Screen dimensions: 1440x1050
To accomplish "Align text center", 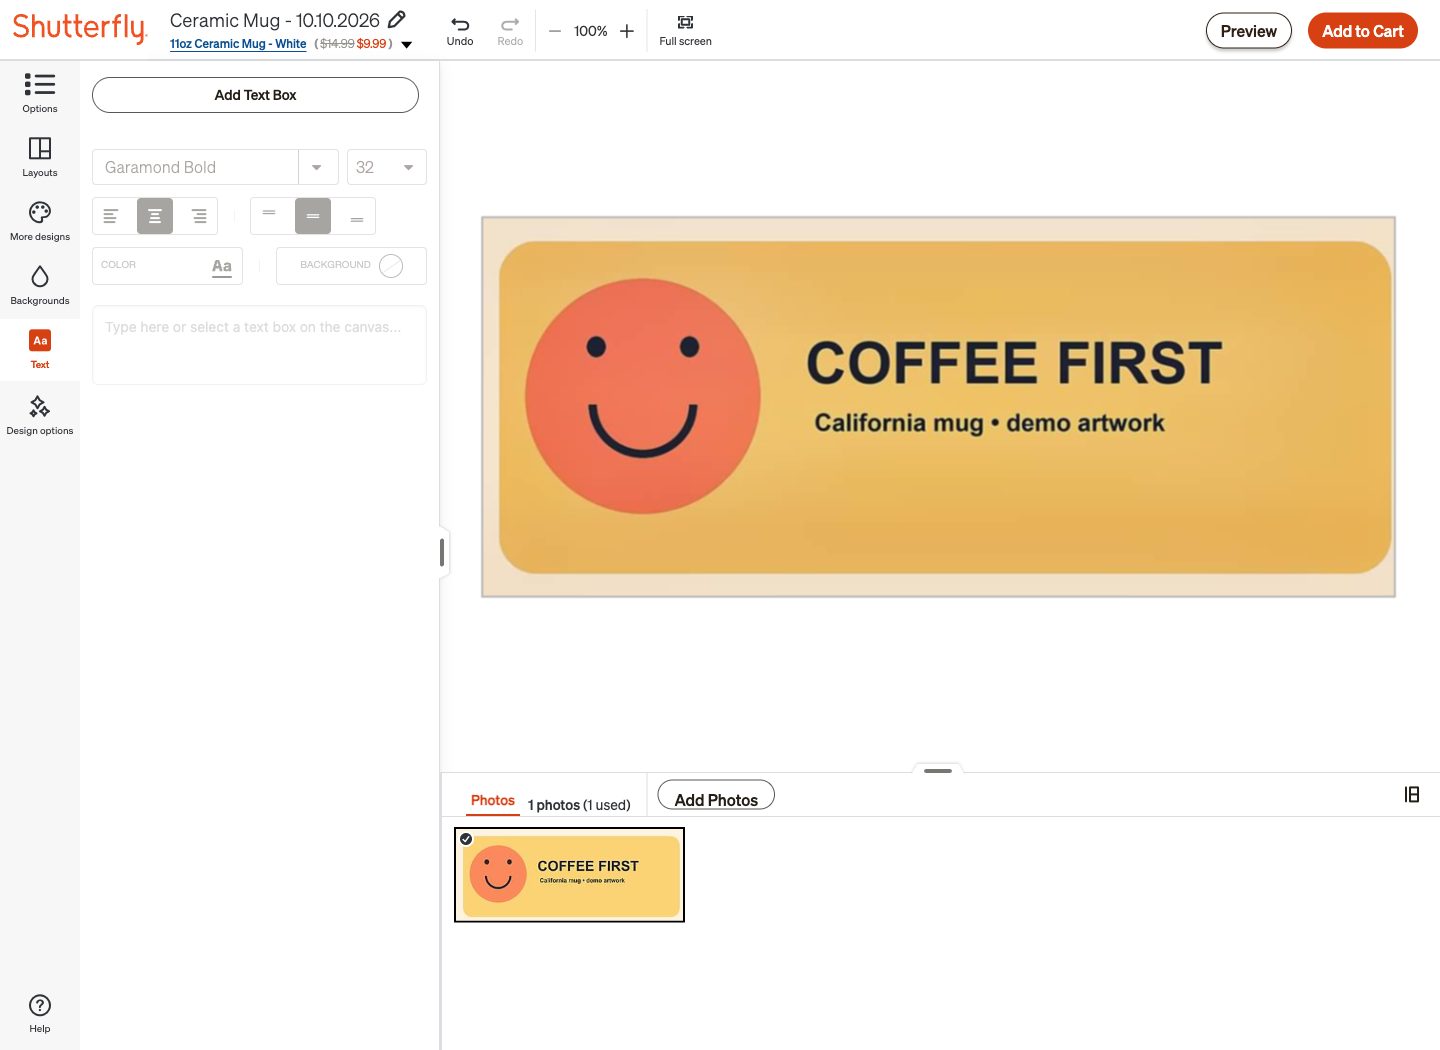I will pyautogui.click(x=155, y=216).
